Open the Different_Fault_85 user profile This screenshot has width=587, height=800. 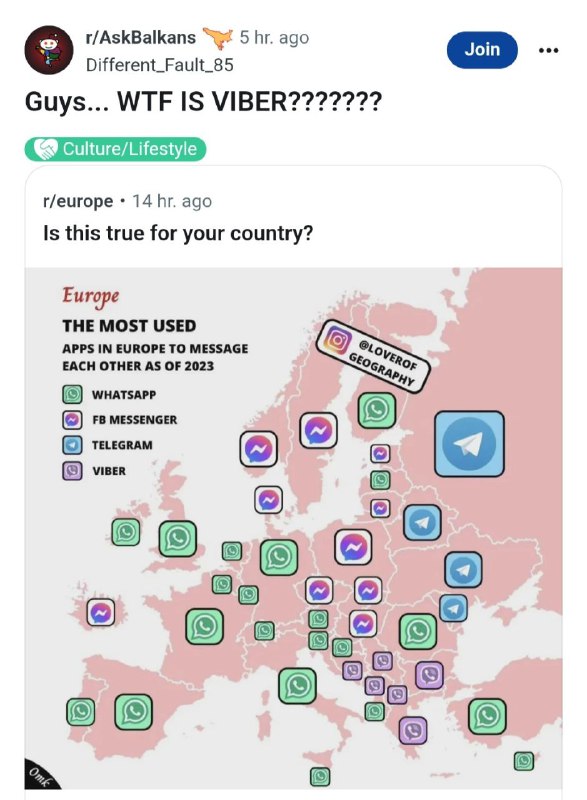160,65
